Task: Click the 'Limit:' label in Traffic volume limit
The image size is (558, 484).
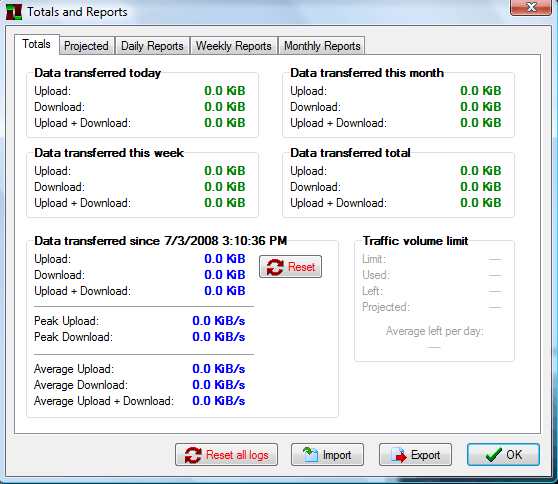Action: pos(374,259)
